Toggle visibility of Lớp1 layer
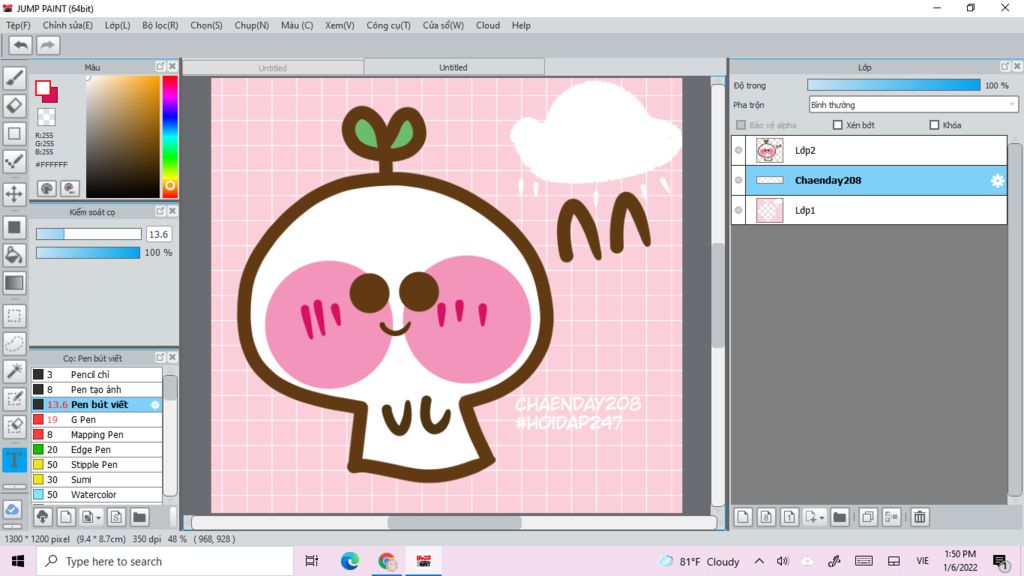The width and height of the screenshot is (1024, 576). 739,210
